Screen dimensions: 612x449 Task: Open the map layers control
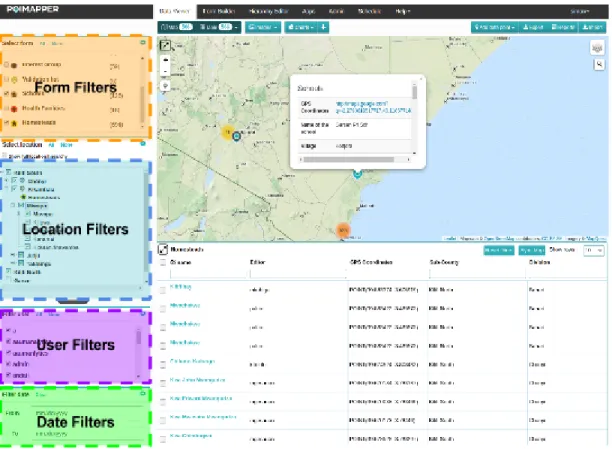coord(597,48)
